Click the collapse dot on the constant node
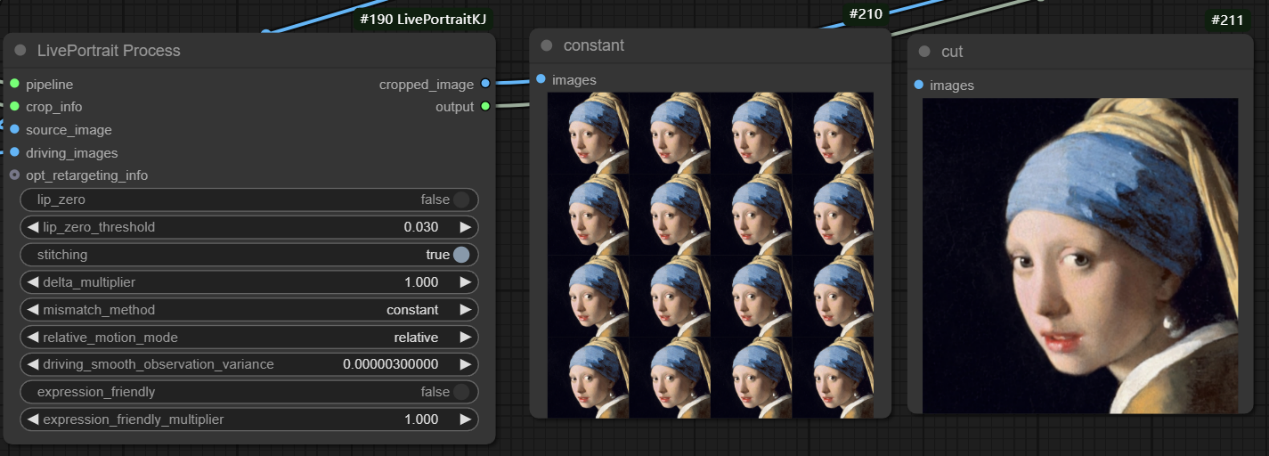This screenshot has height=456, width=1269. 546,45
